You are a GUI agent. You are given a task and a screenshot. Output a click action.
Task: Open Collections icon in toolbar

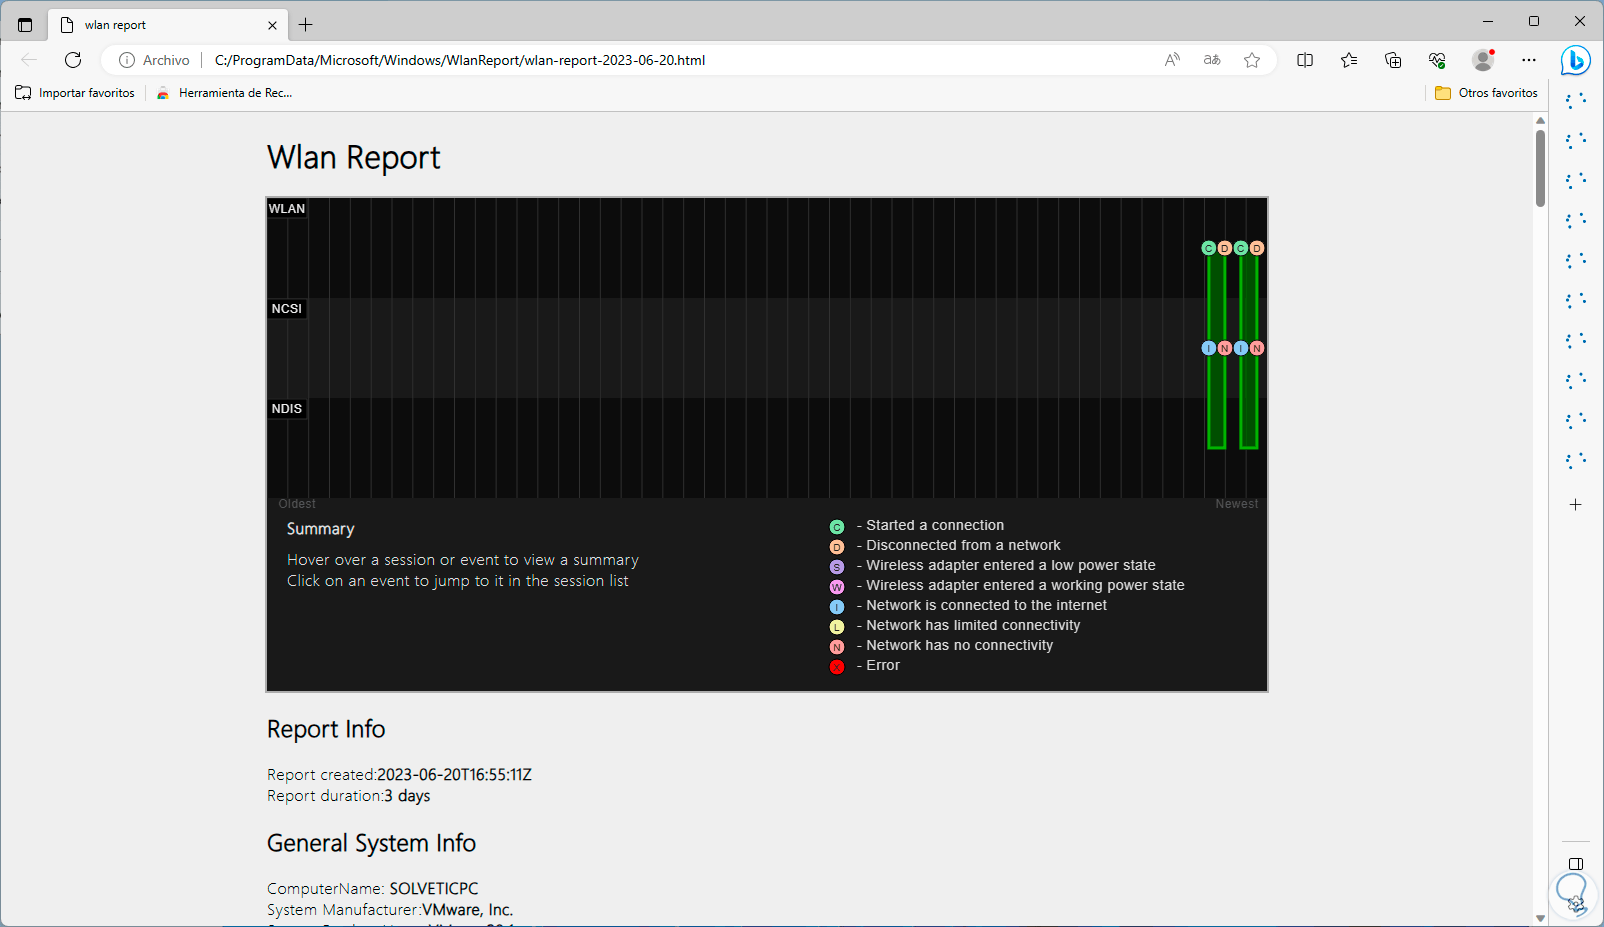point(1393,60)
